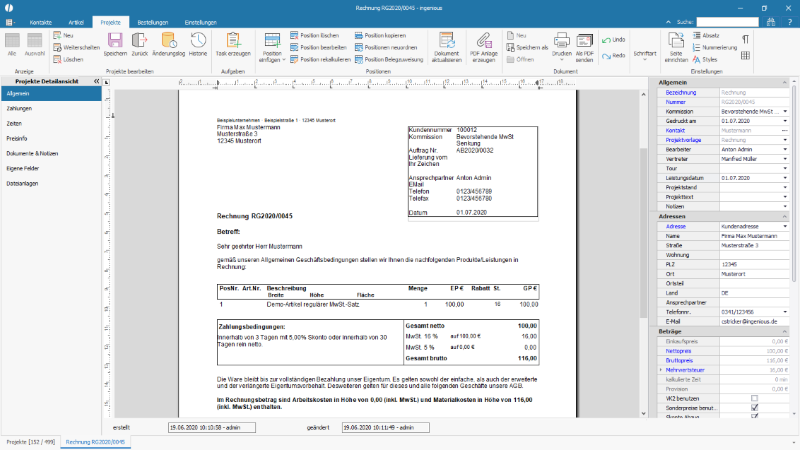Viewport: 800px width, 450px height.
Task: Switch to the Einstellungen ribbon tab
Action: 201,22
